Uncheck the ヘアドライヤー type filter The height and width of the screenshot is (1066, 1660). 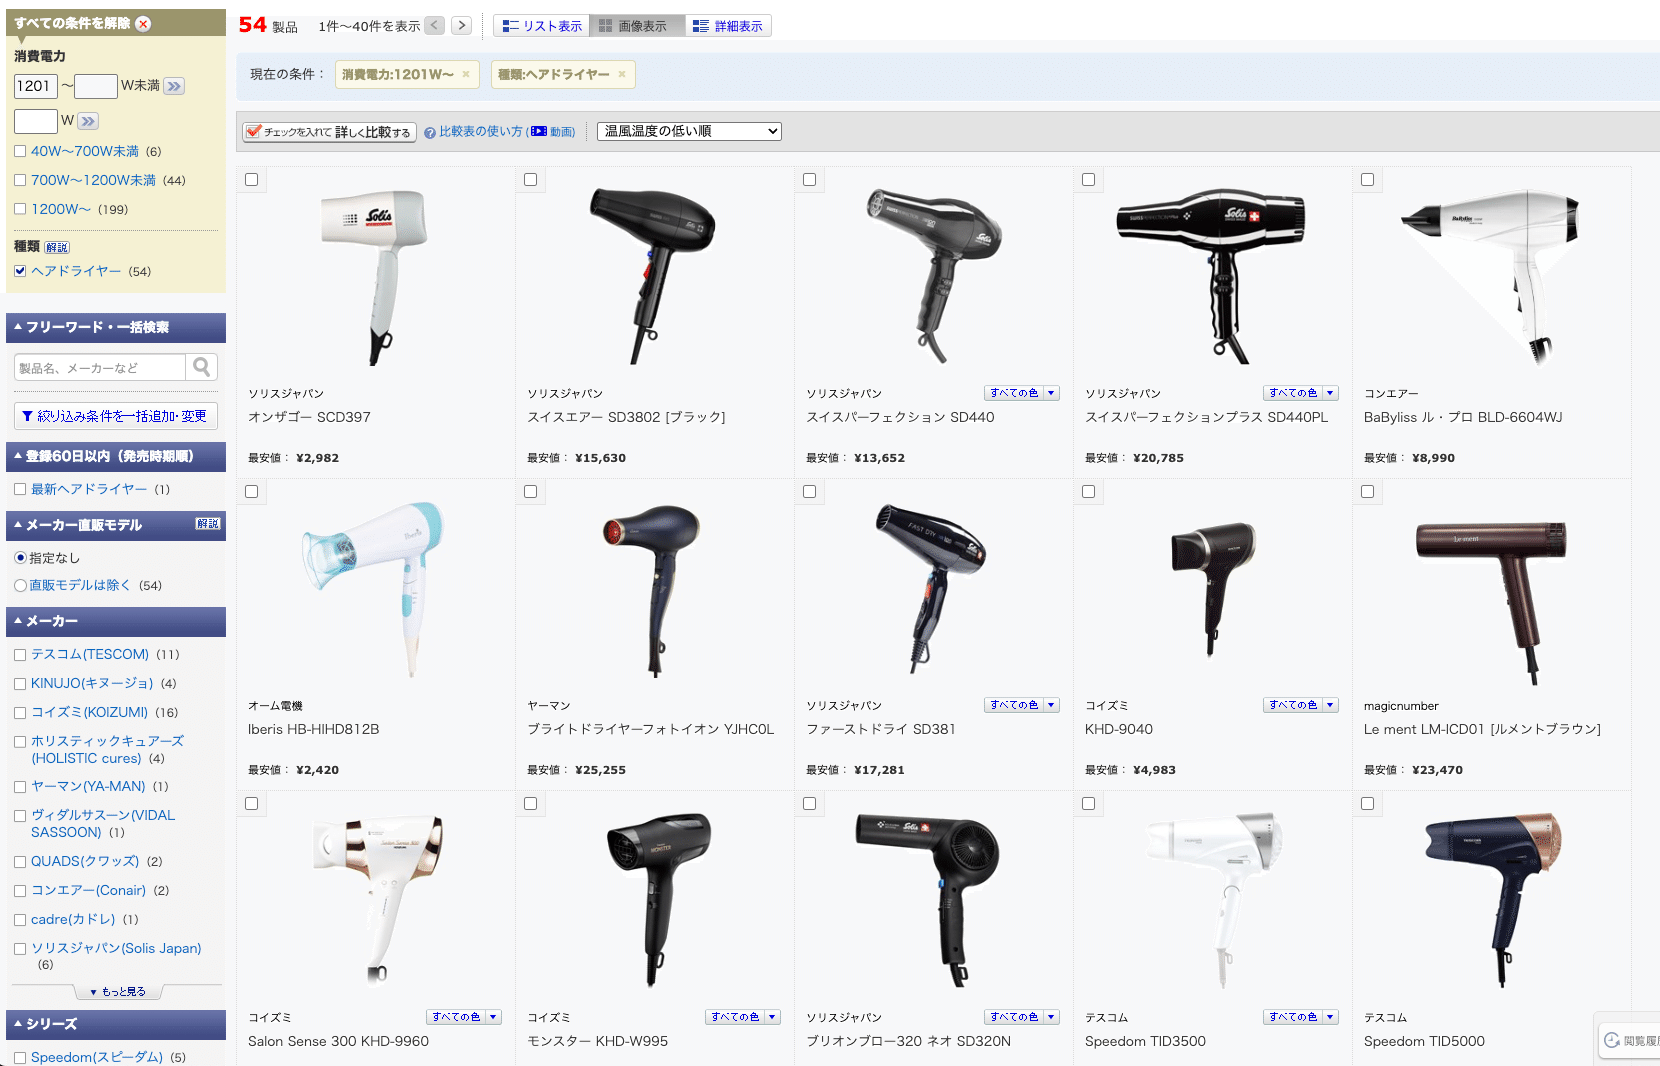tap(20, 271)
